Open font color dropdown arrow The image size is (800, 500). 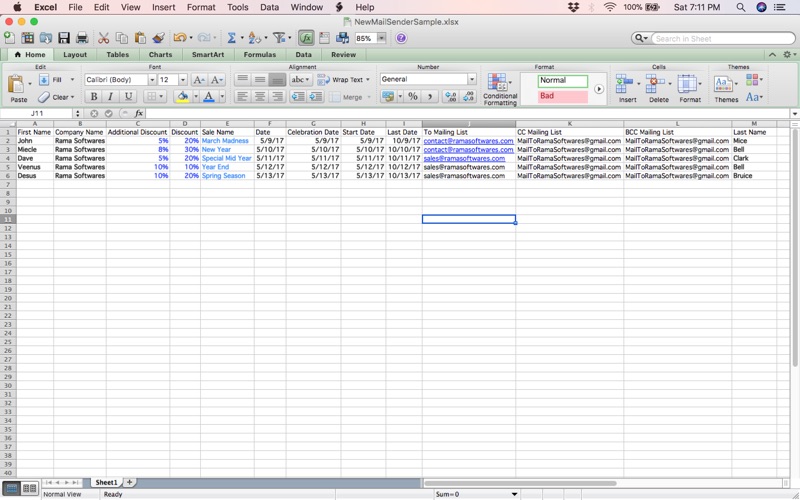pyautogui.click(x=222, y=96)
